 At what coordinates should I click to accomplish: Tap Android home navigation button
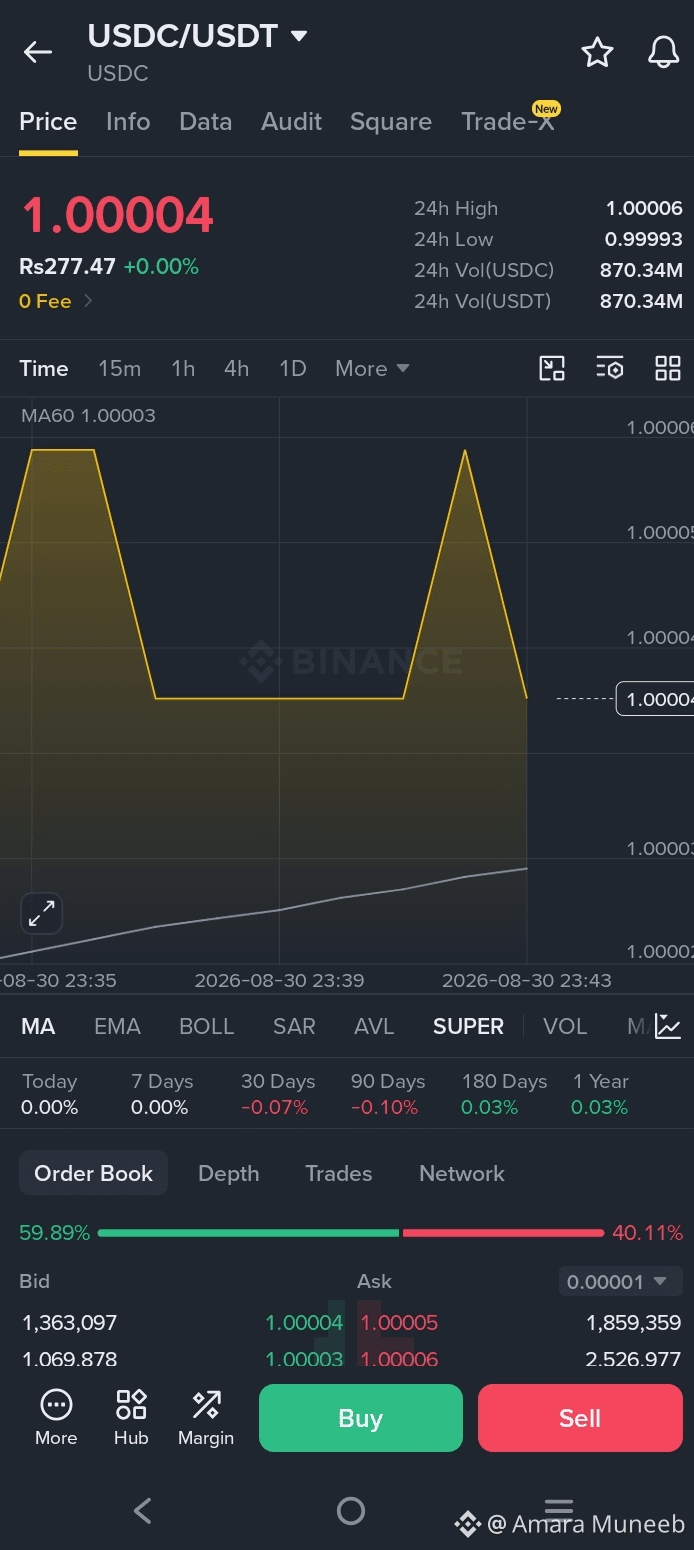[351, 1510]
